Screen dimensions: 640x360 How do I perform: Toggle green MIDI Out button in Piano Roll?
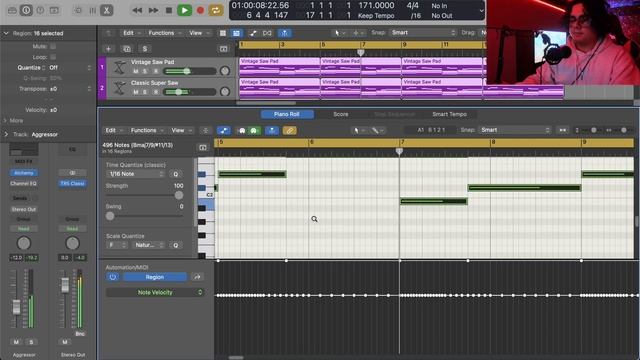click(x=254, y=131)
